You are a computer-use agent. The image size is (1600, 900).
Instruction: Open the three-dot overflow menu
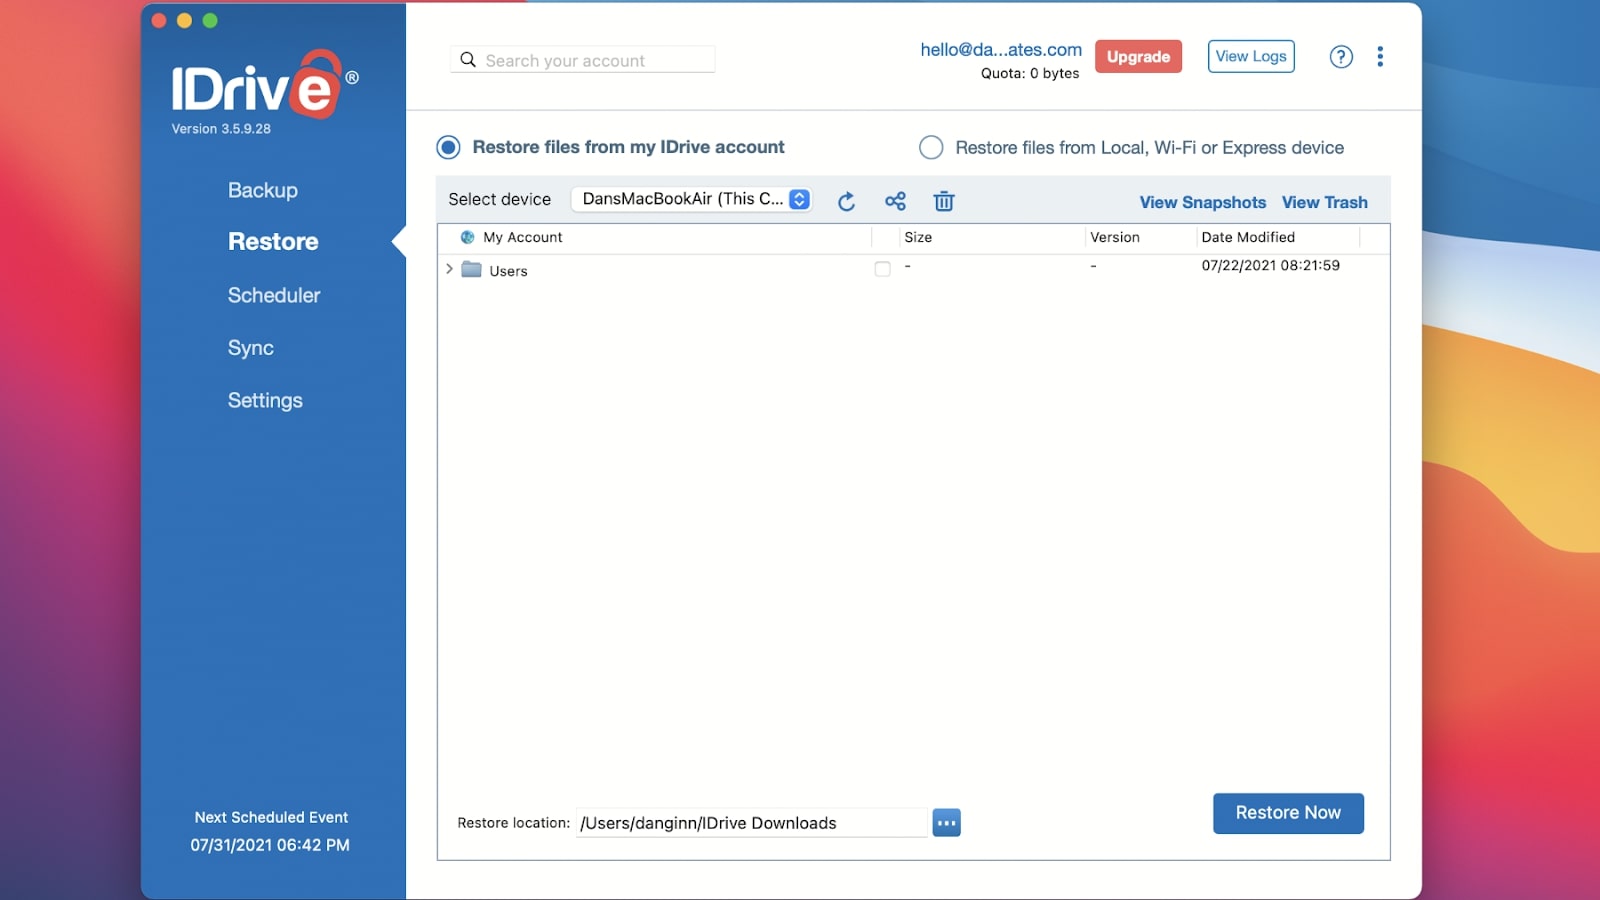coord(1382,56)
